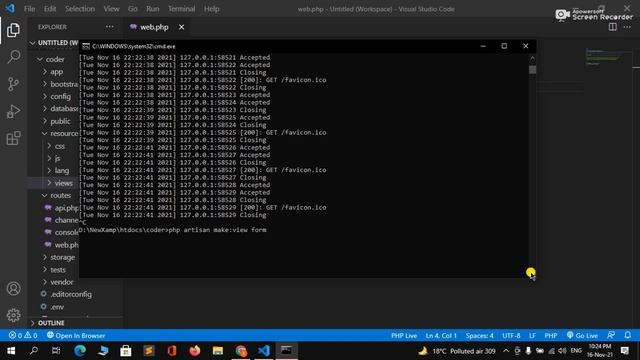Change encoding via UTF-8
The image size is (640, 360).
pyautogui.click(x=511, y=336)
